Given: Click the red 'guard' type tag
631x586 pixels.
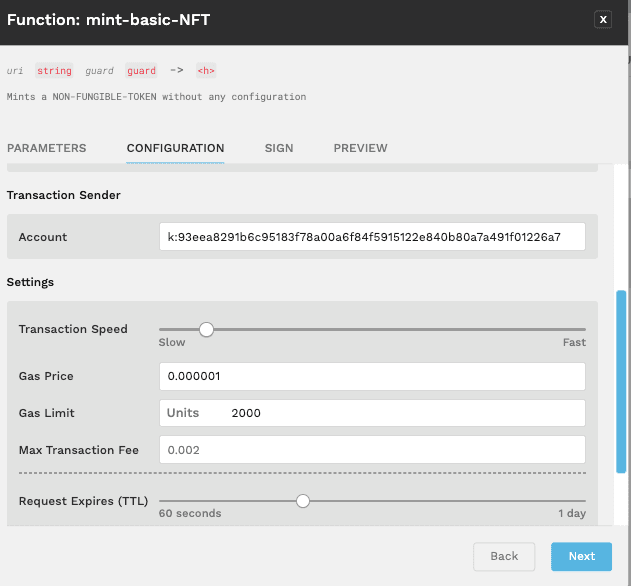Looking at the screenshot, I should click(x=141, y=71).
